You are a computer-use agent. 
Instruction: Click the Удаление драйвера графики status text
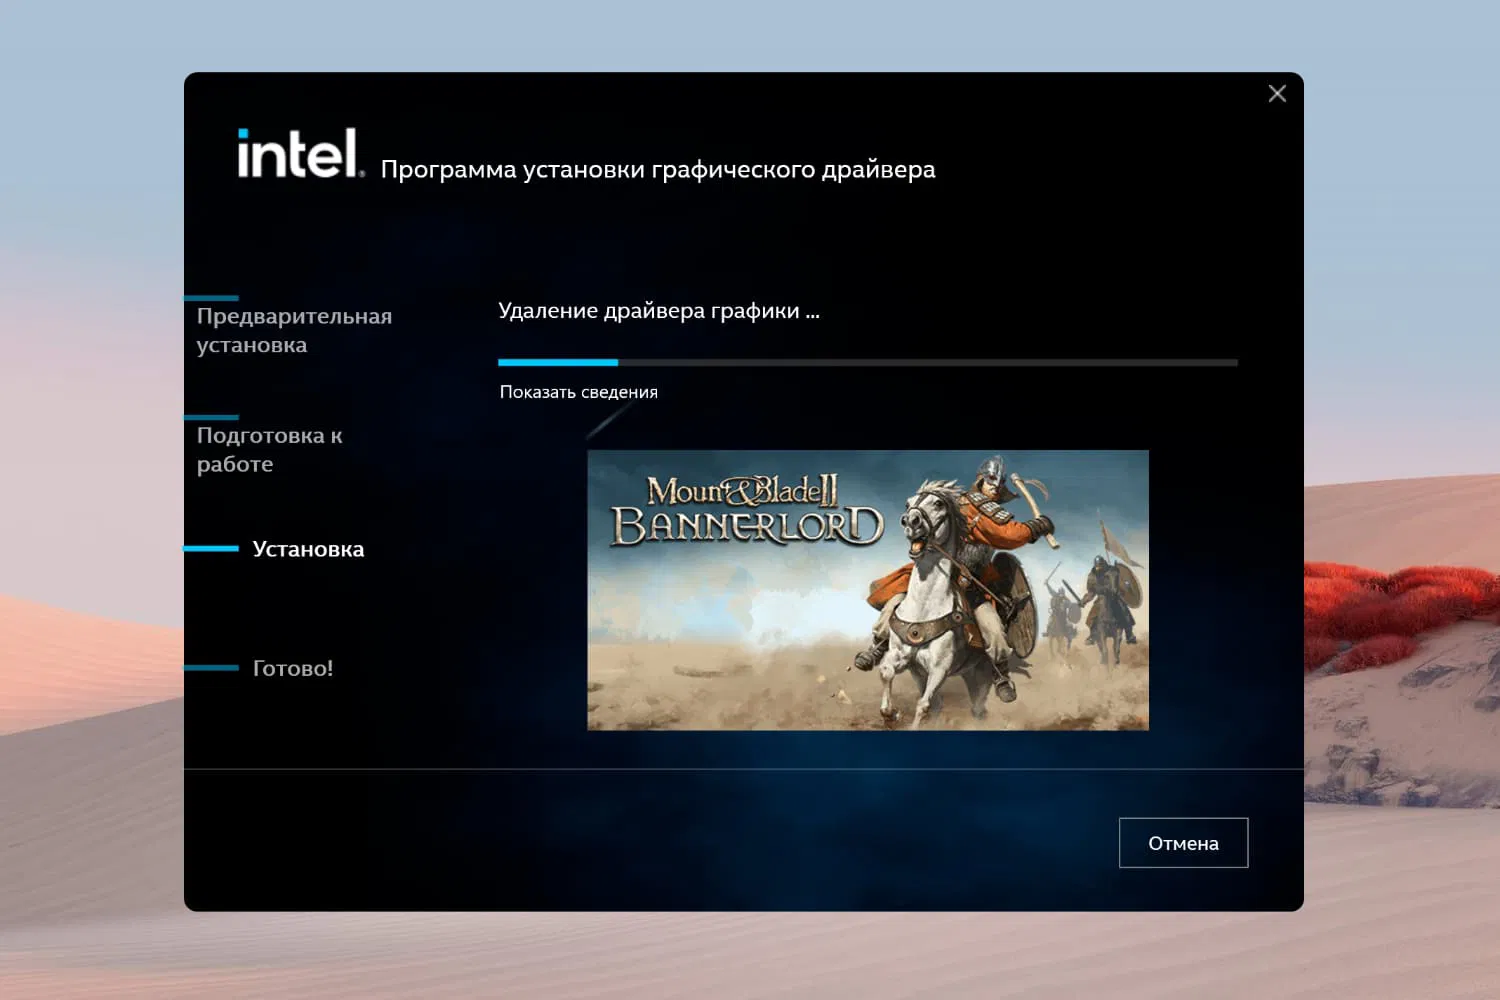pyautogui.click(x=659, y=311)
